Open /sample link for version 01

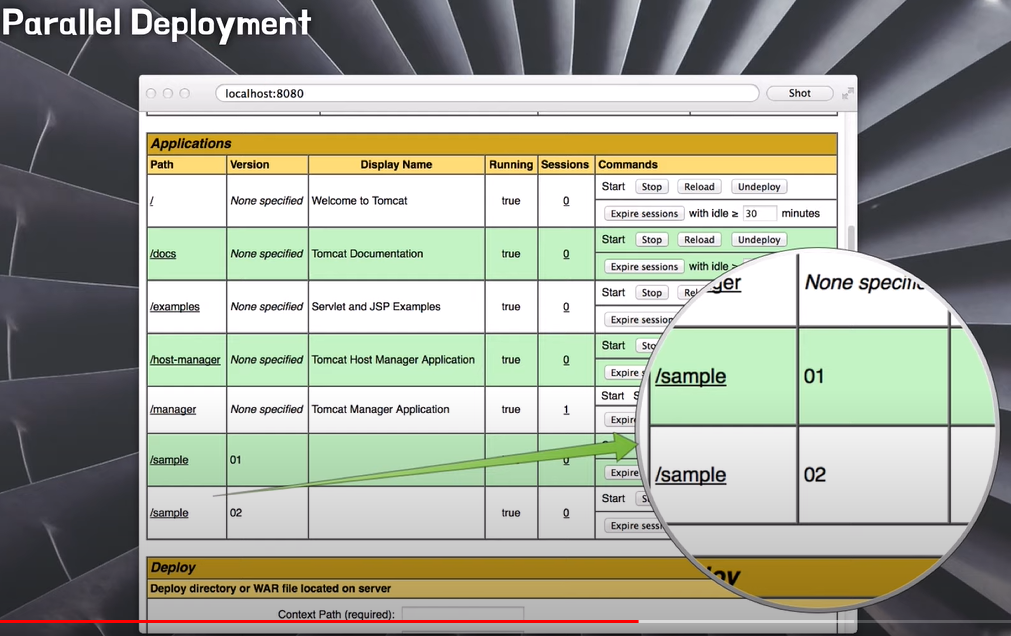[x=169, y=460]
